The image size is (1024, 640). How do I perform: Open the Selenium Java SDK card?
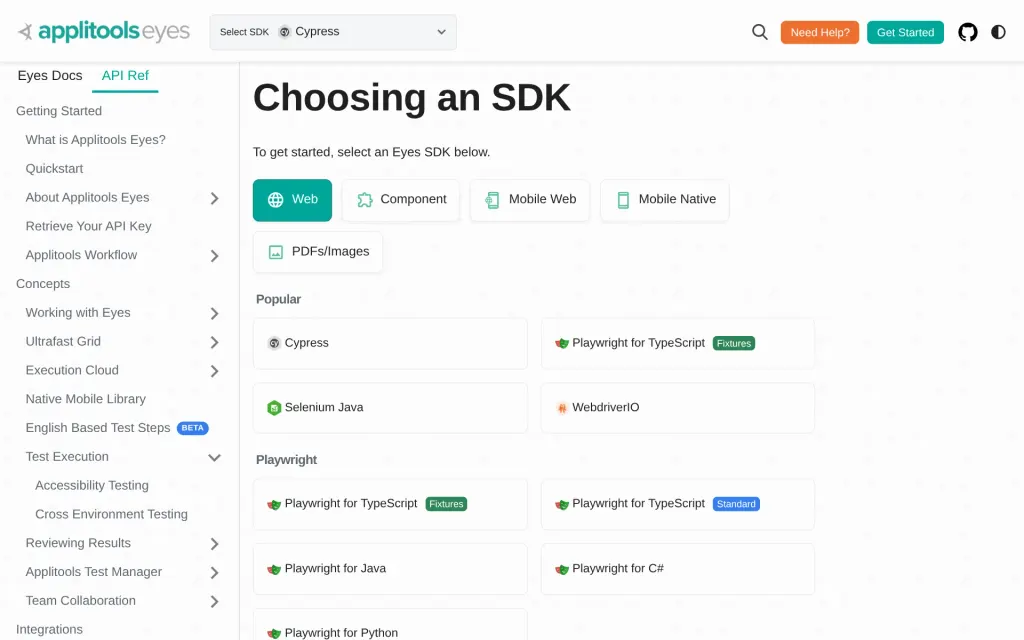coord(390,408)
